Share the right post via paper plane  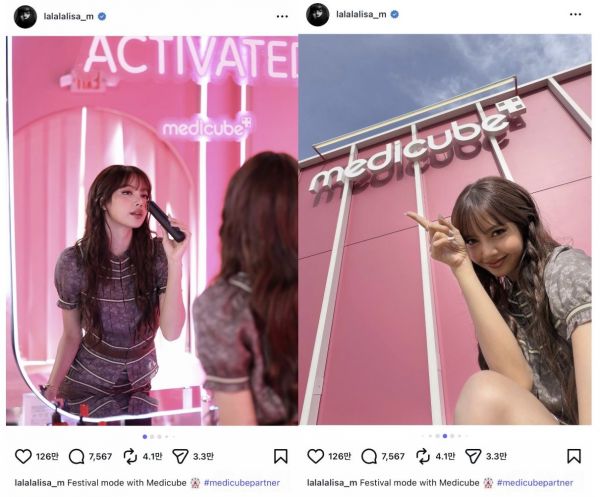click(473, 456)
